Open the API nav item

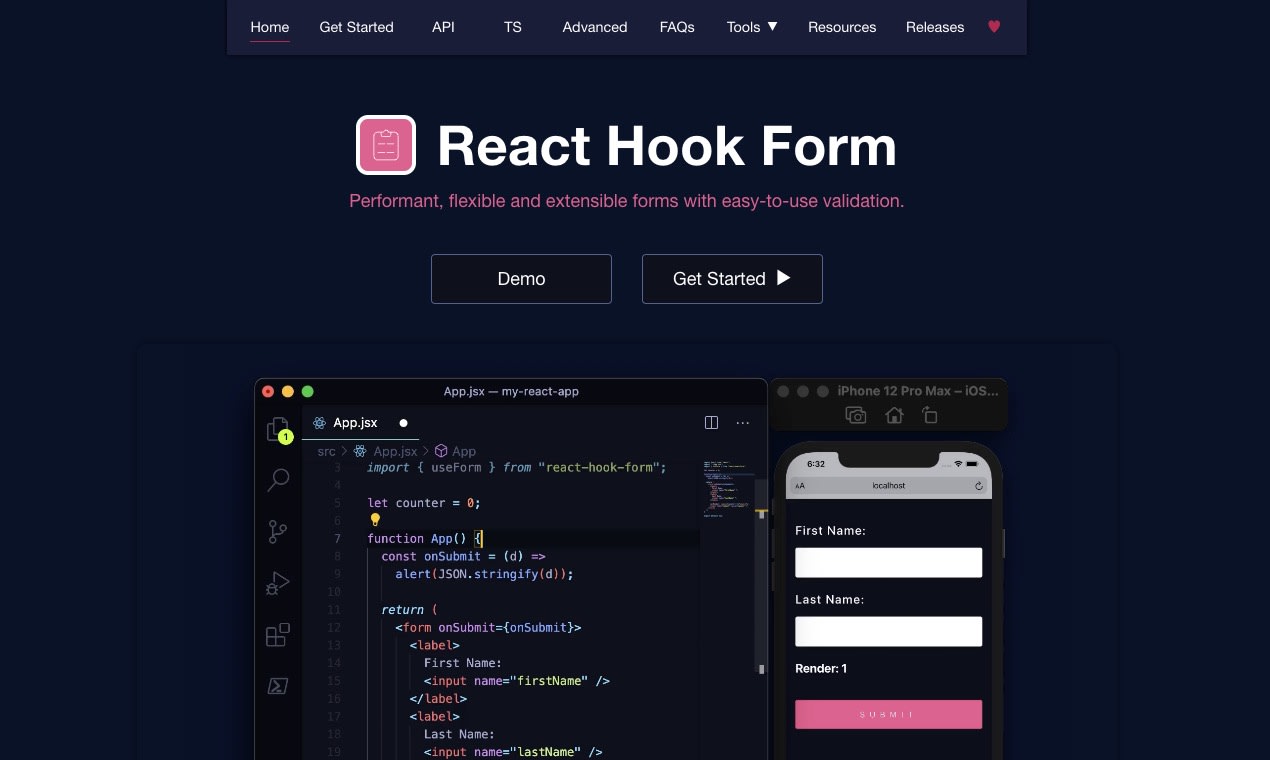pos(443,27)
